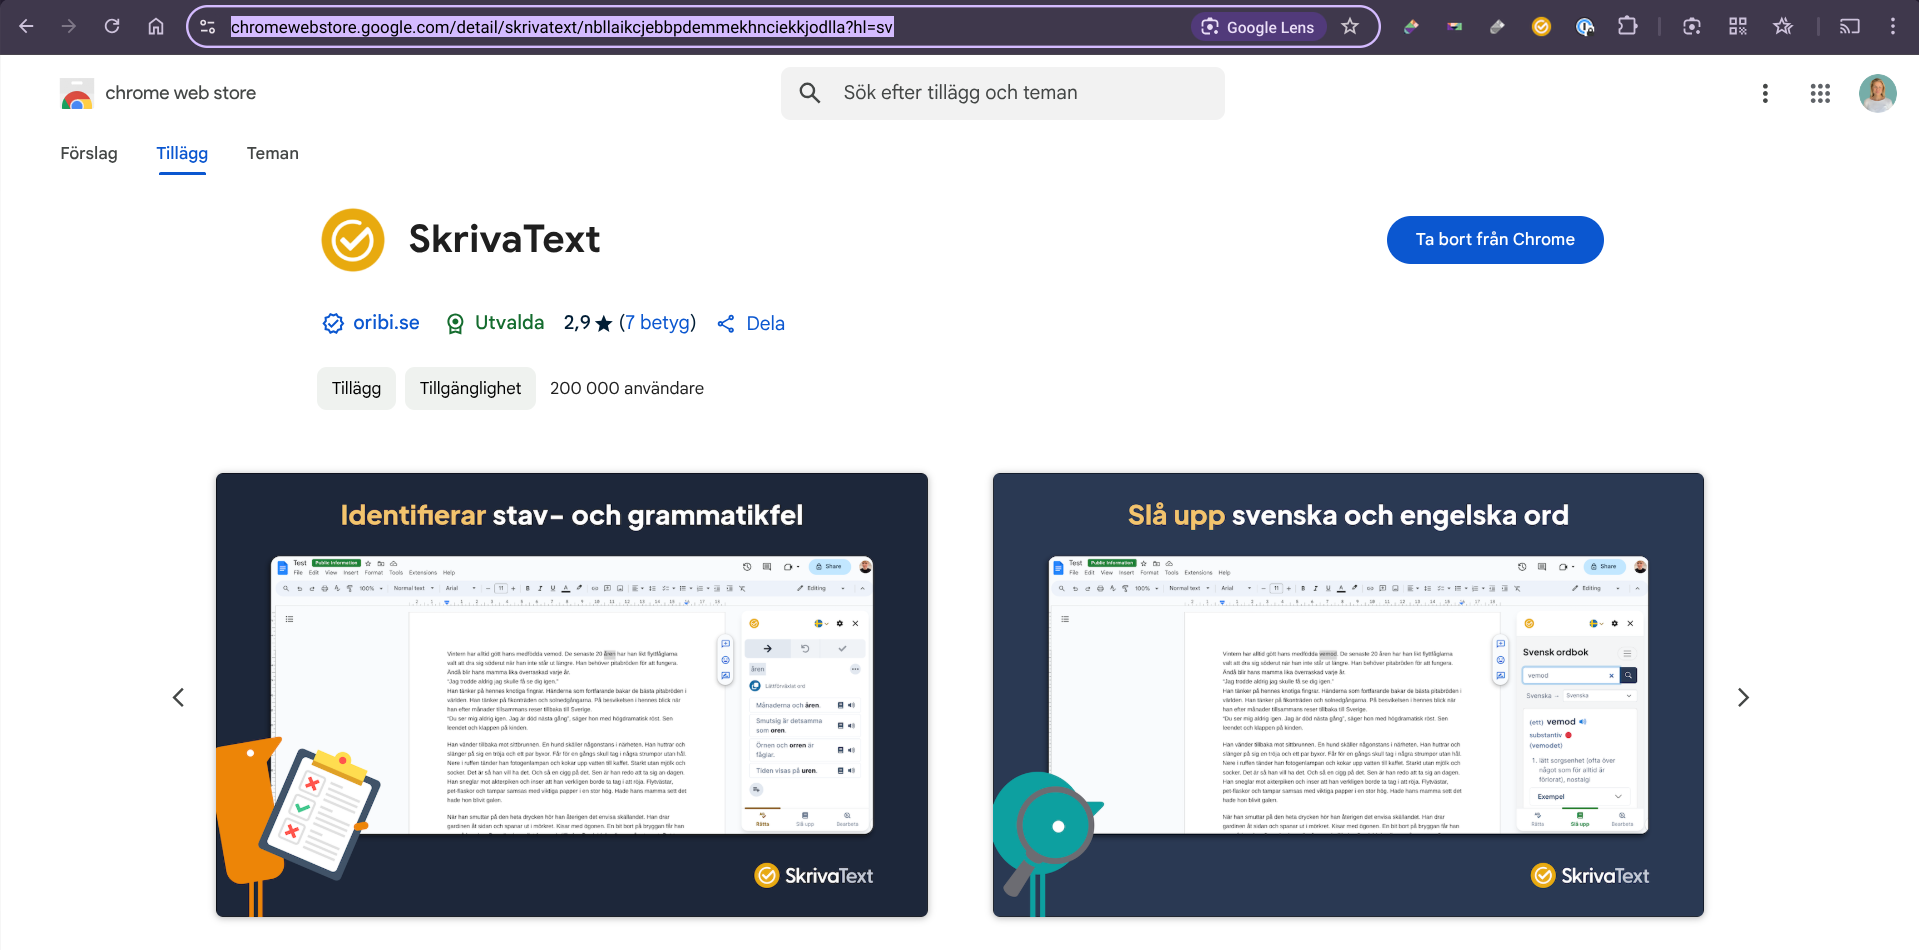This screenshot has width=1919, height=950.
Task: Open the 7 betyg ratings link
Action: point(657,323)
